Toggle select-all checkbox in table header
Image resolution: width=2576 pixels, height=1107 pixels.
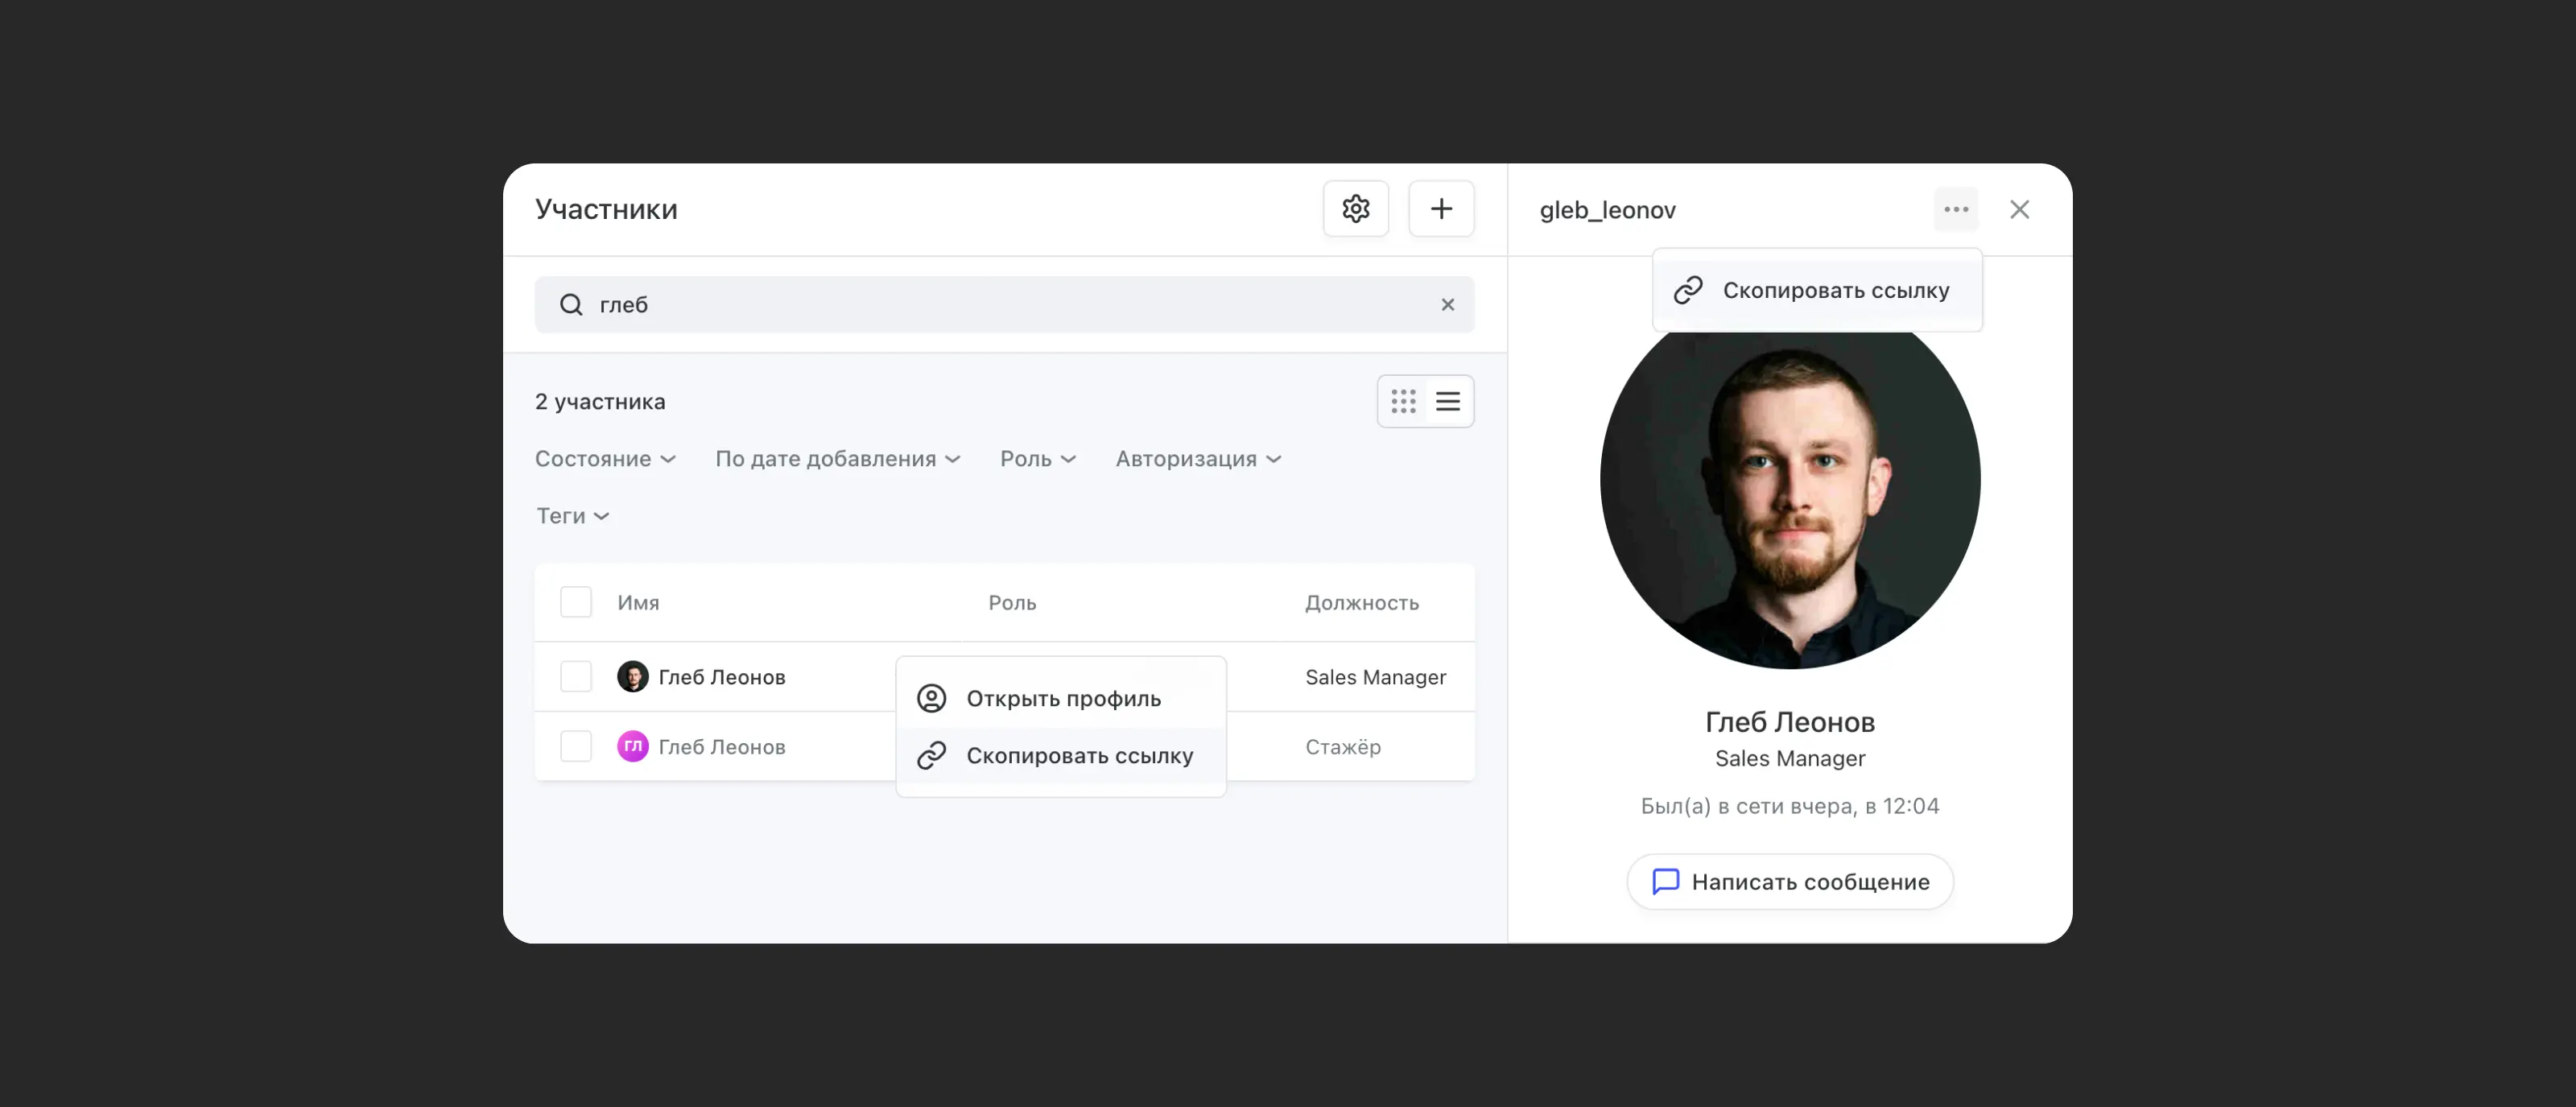575,602
